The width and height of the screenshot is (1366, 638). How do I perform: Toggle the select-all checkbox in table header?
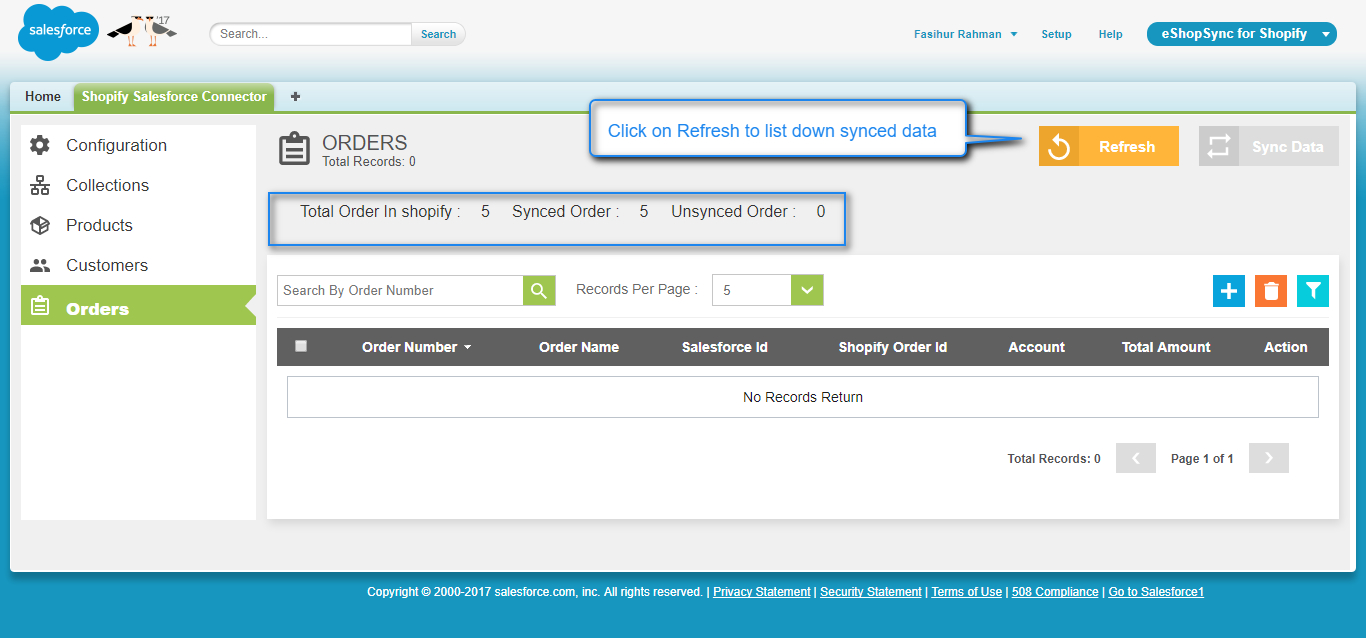pyautogui.click(x=301, y=346)
